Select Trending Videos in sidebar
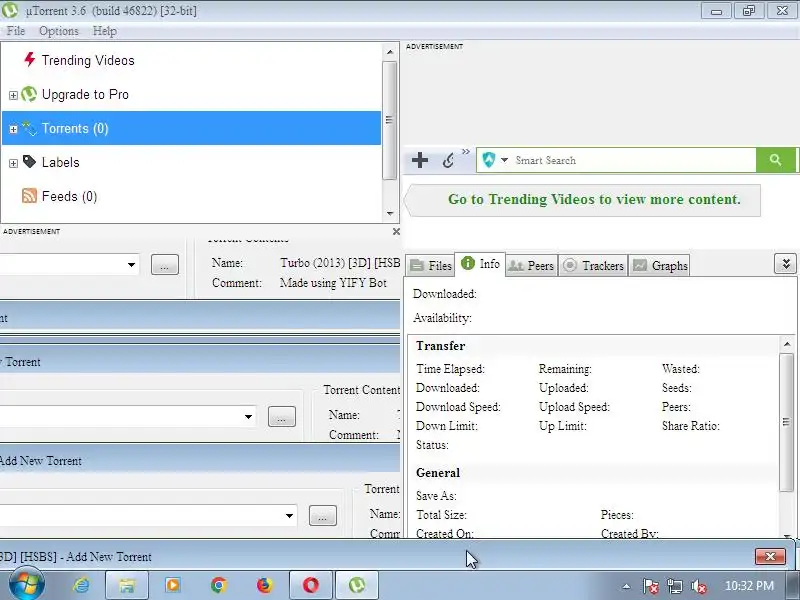Screen dimensions: 800x600 click(88, 60)
